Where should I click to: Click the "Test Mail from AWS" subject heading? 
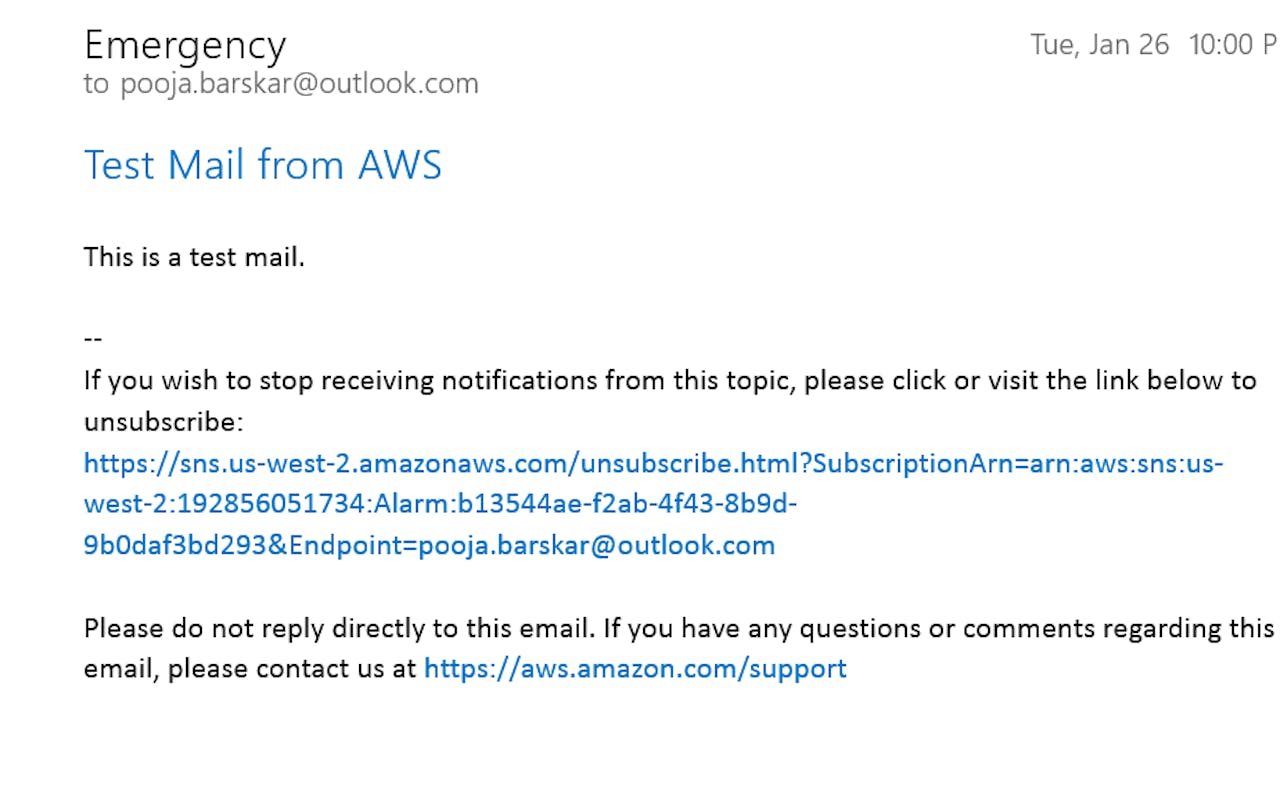click(262, 165)
